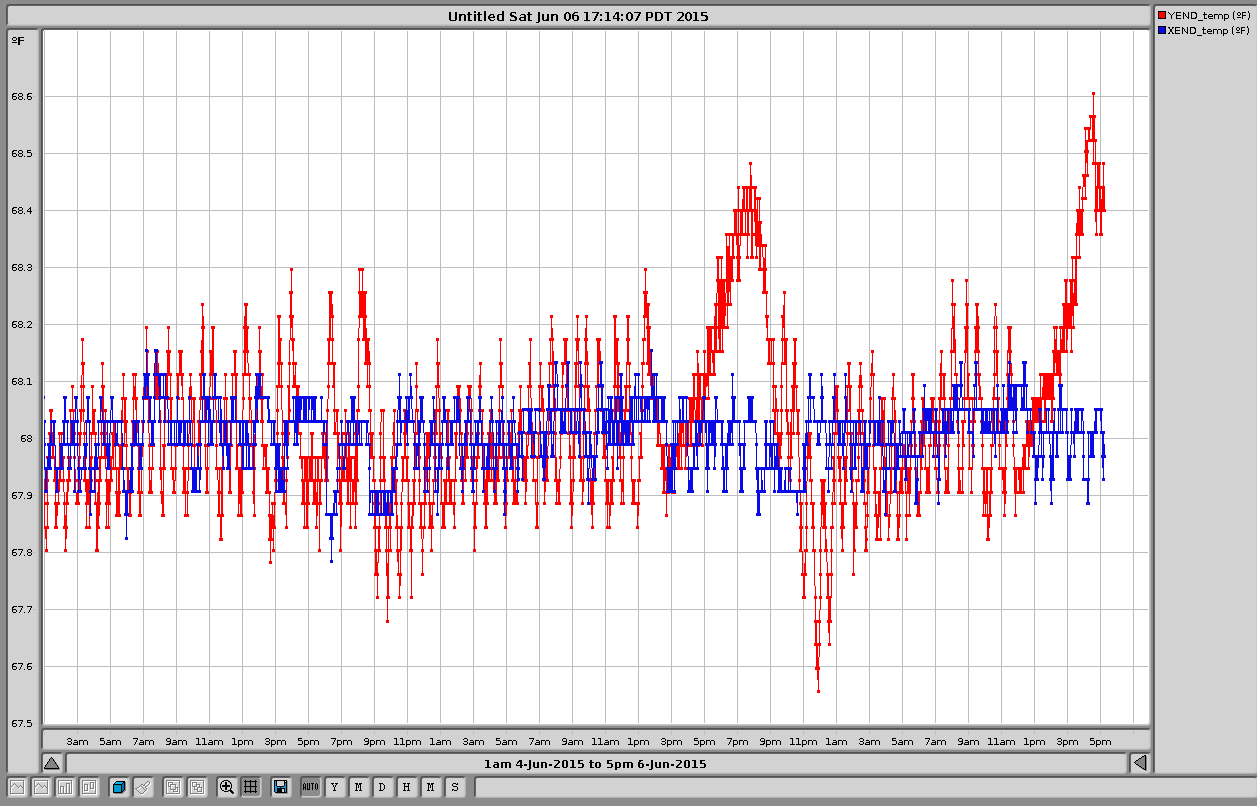Click the ºF unit label on the y-axis
Image resolution: width=1257 pixels, height=806 pixels.
[x=18, y=40]
